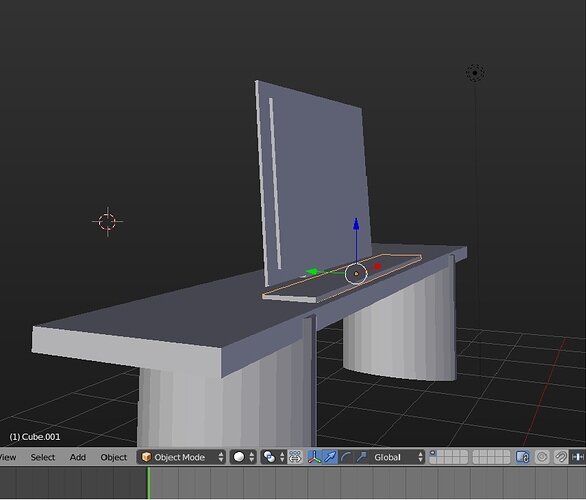The image size is (586, 500).
Task: Click the '(1) Cube.001' object label
Action: click(35, 437)
